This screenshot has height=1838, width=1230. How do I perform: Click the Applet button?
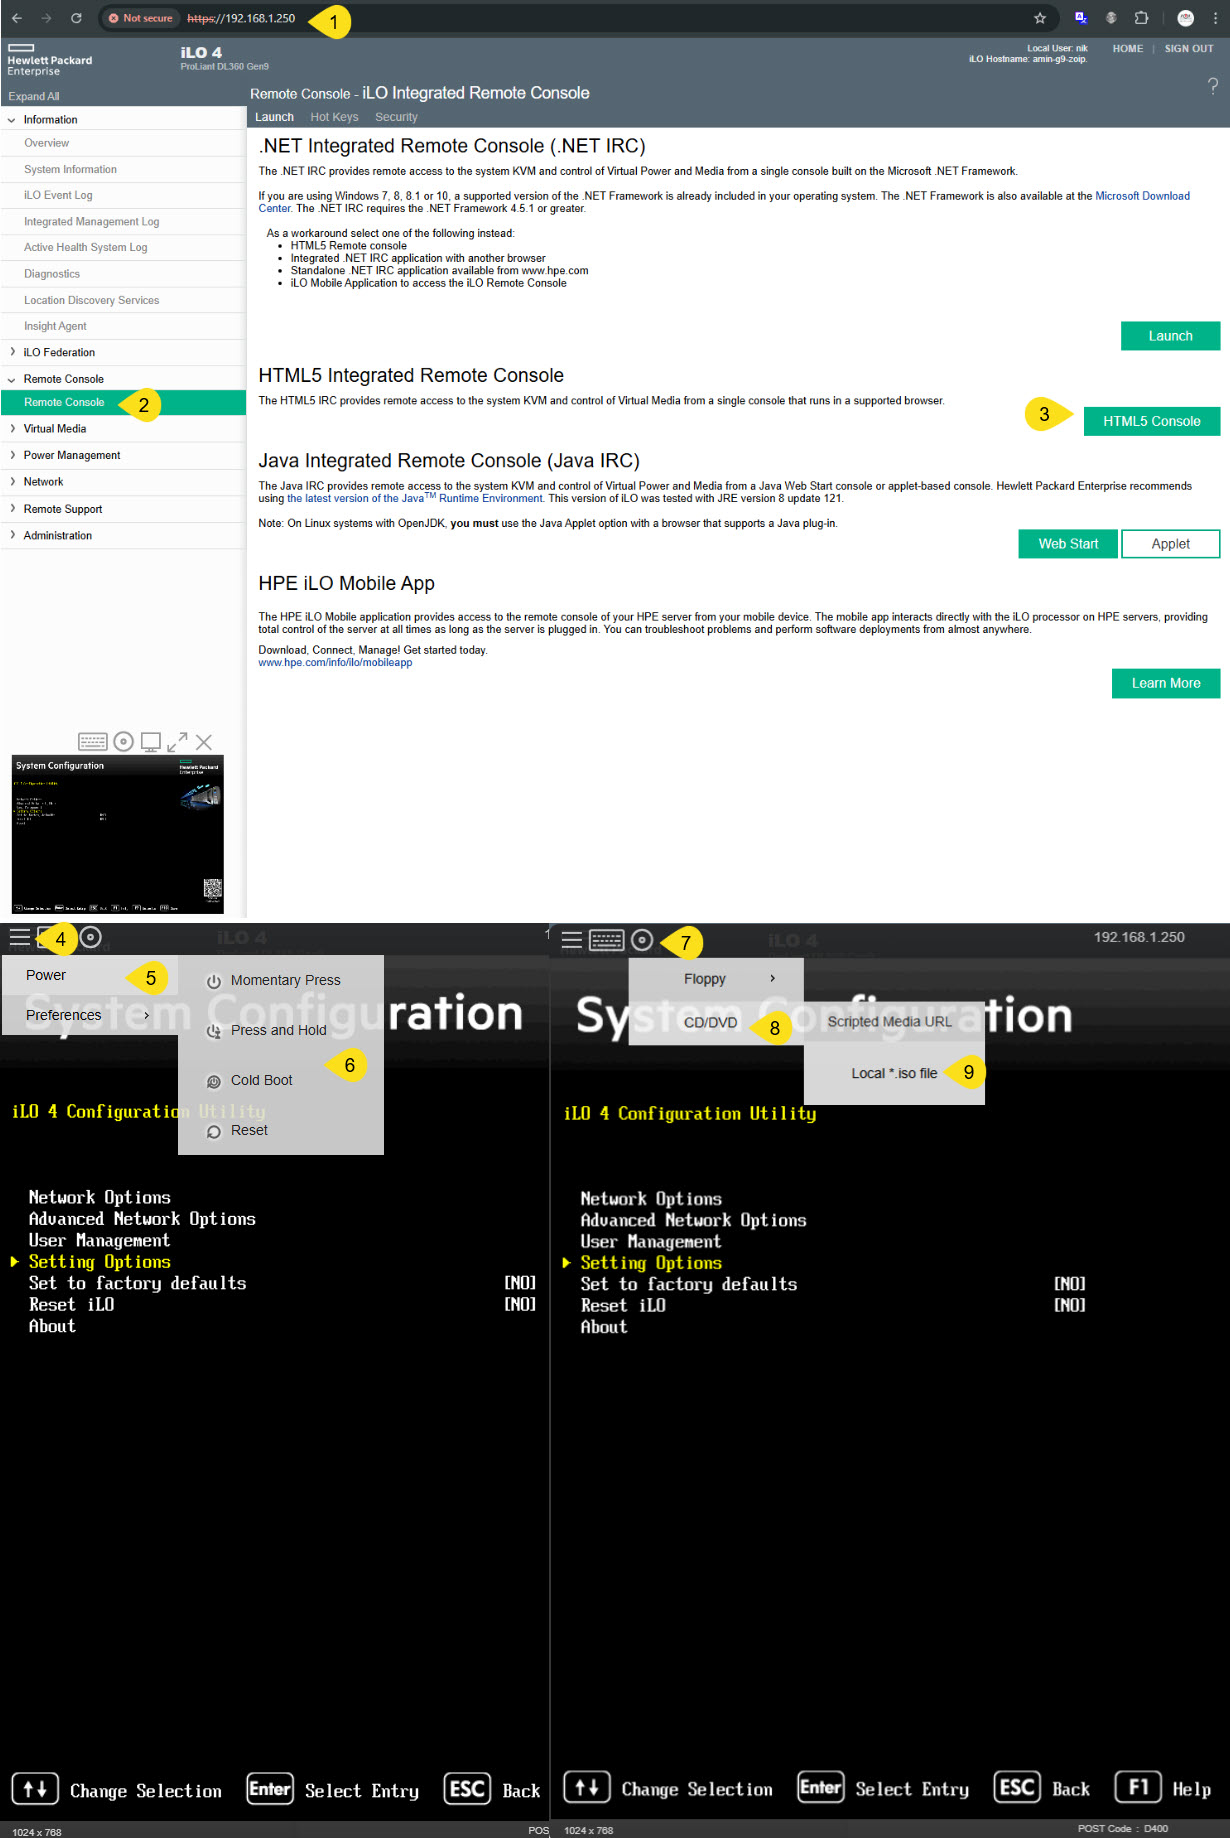(x=1171, y=544)
